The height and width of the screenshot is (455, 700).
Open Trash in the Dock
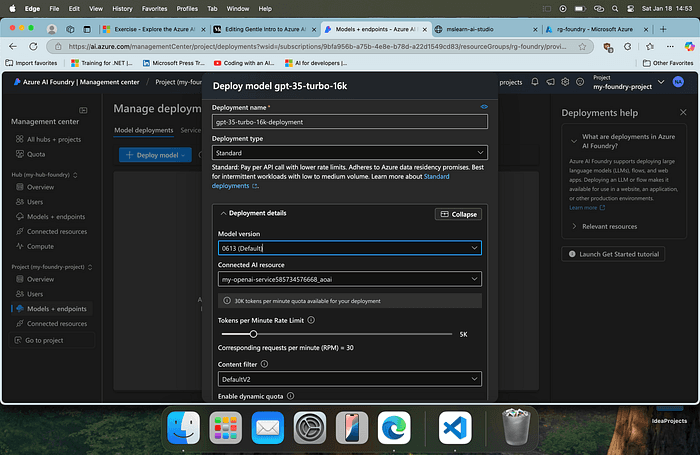516,427
